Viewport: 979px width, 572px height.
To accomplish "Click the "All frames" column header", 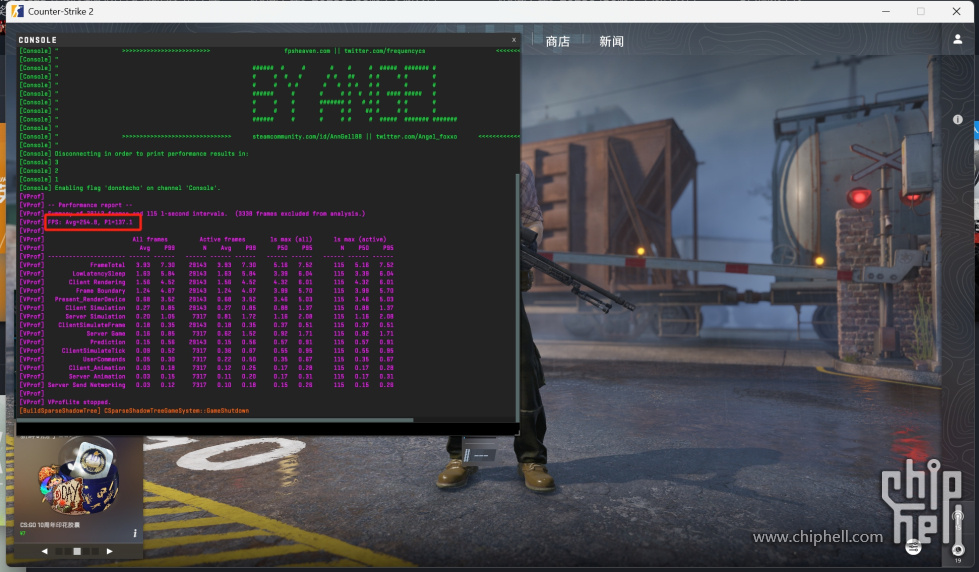I will click(x=150, y=239).
